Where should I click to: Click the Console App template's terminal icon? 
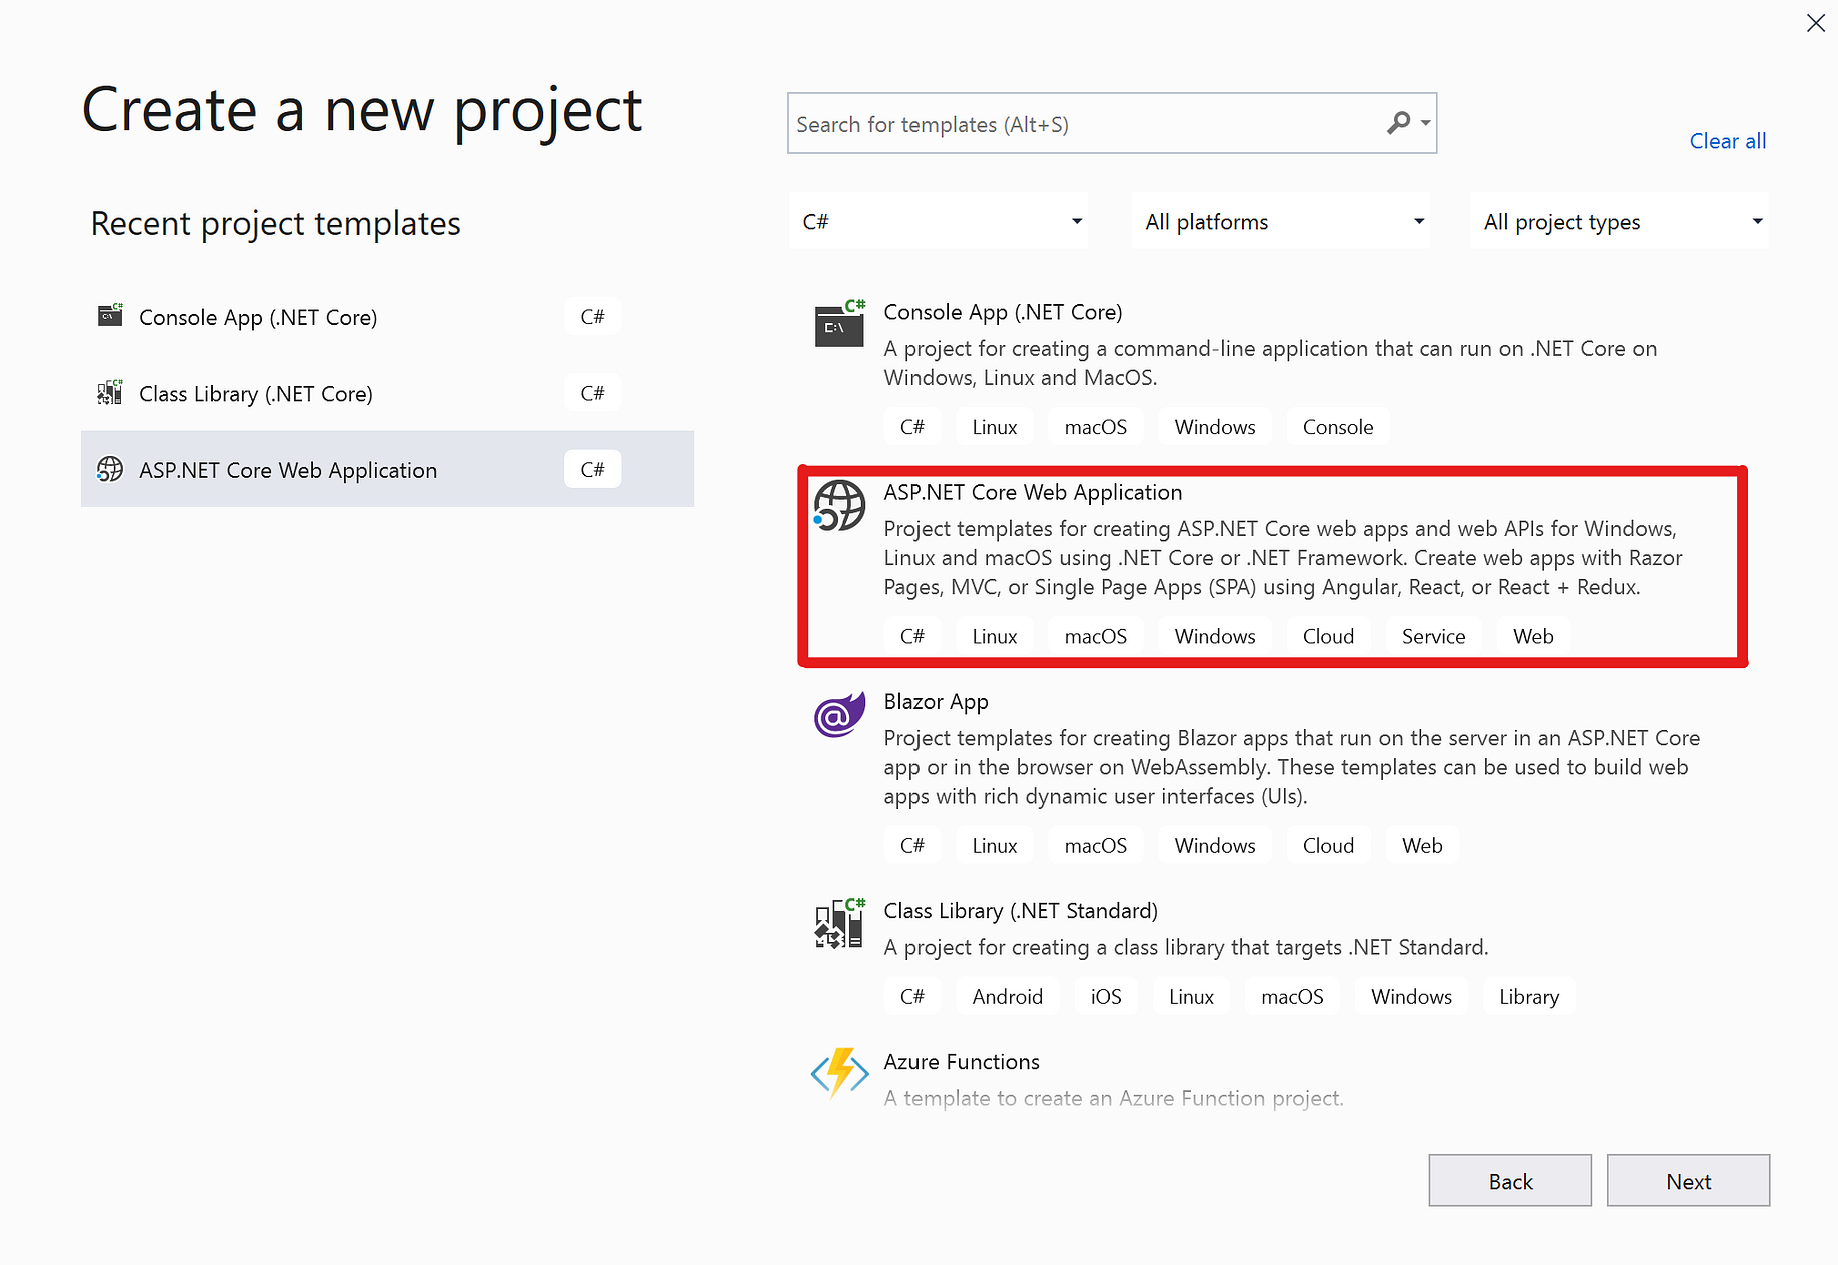click(x=840, y=324)
